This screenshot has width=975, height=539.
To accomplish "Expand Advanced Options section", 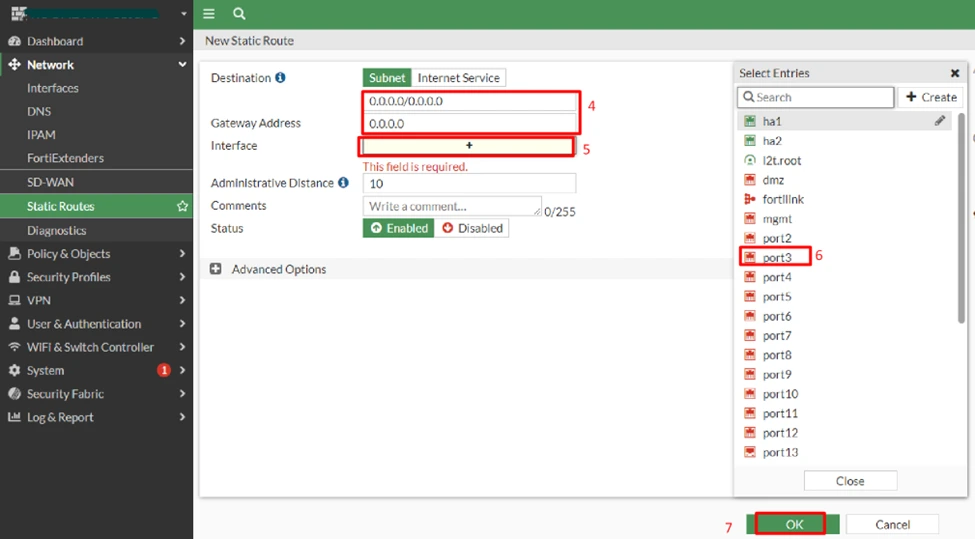I will [216, 269].
